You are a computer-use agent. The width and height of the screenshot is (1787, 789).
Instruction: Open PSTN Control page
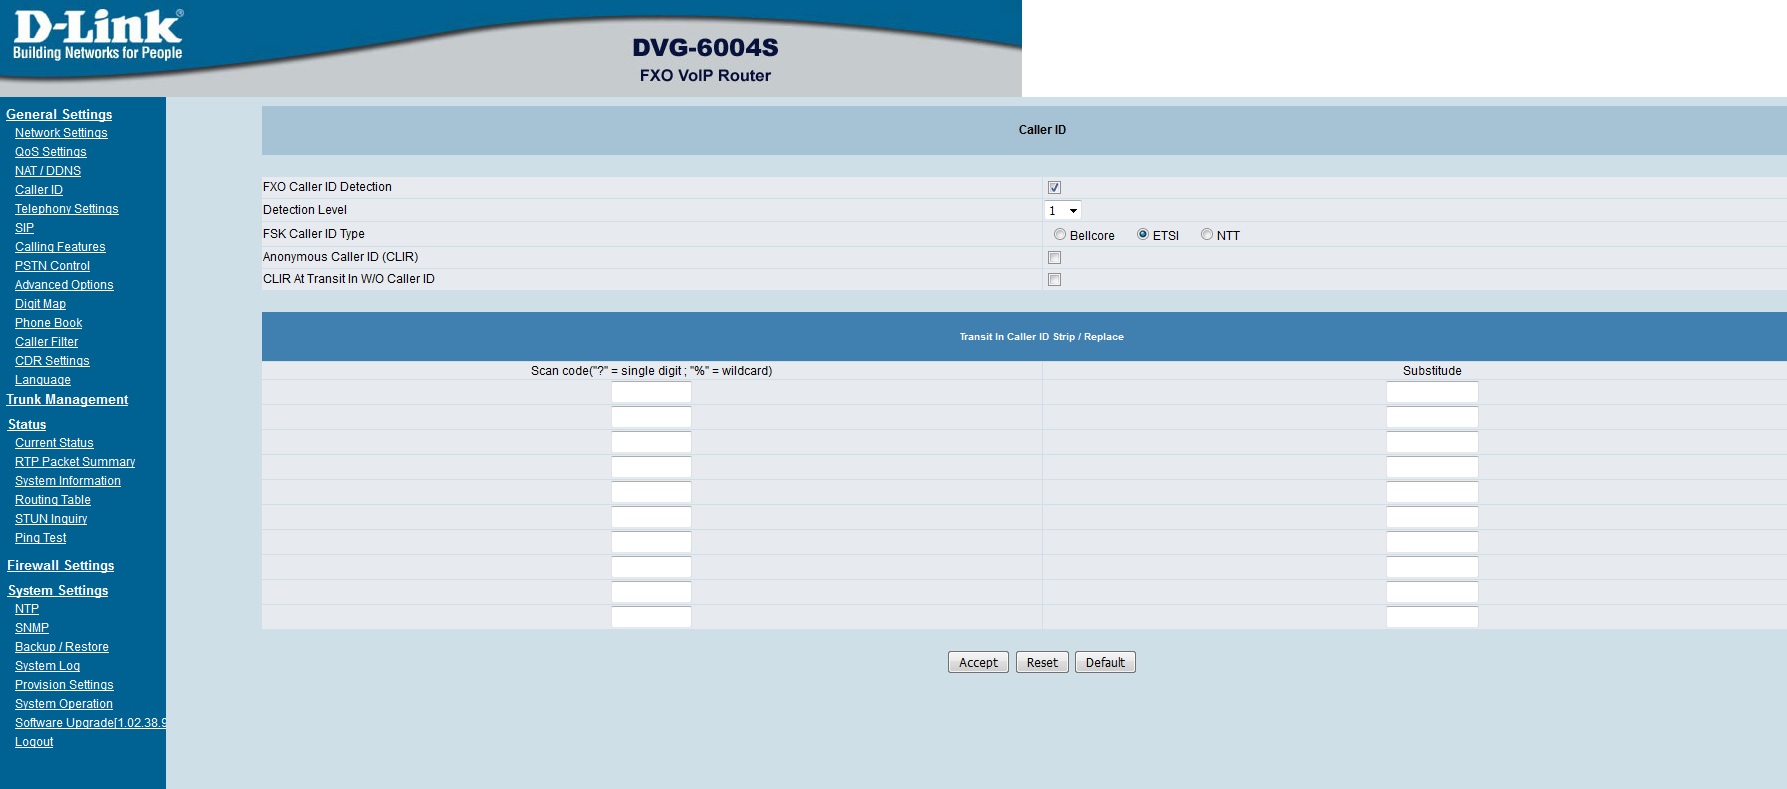click(52, 266)
